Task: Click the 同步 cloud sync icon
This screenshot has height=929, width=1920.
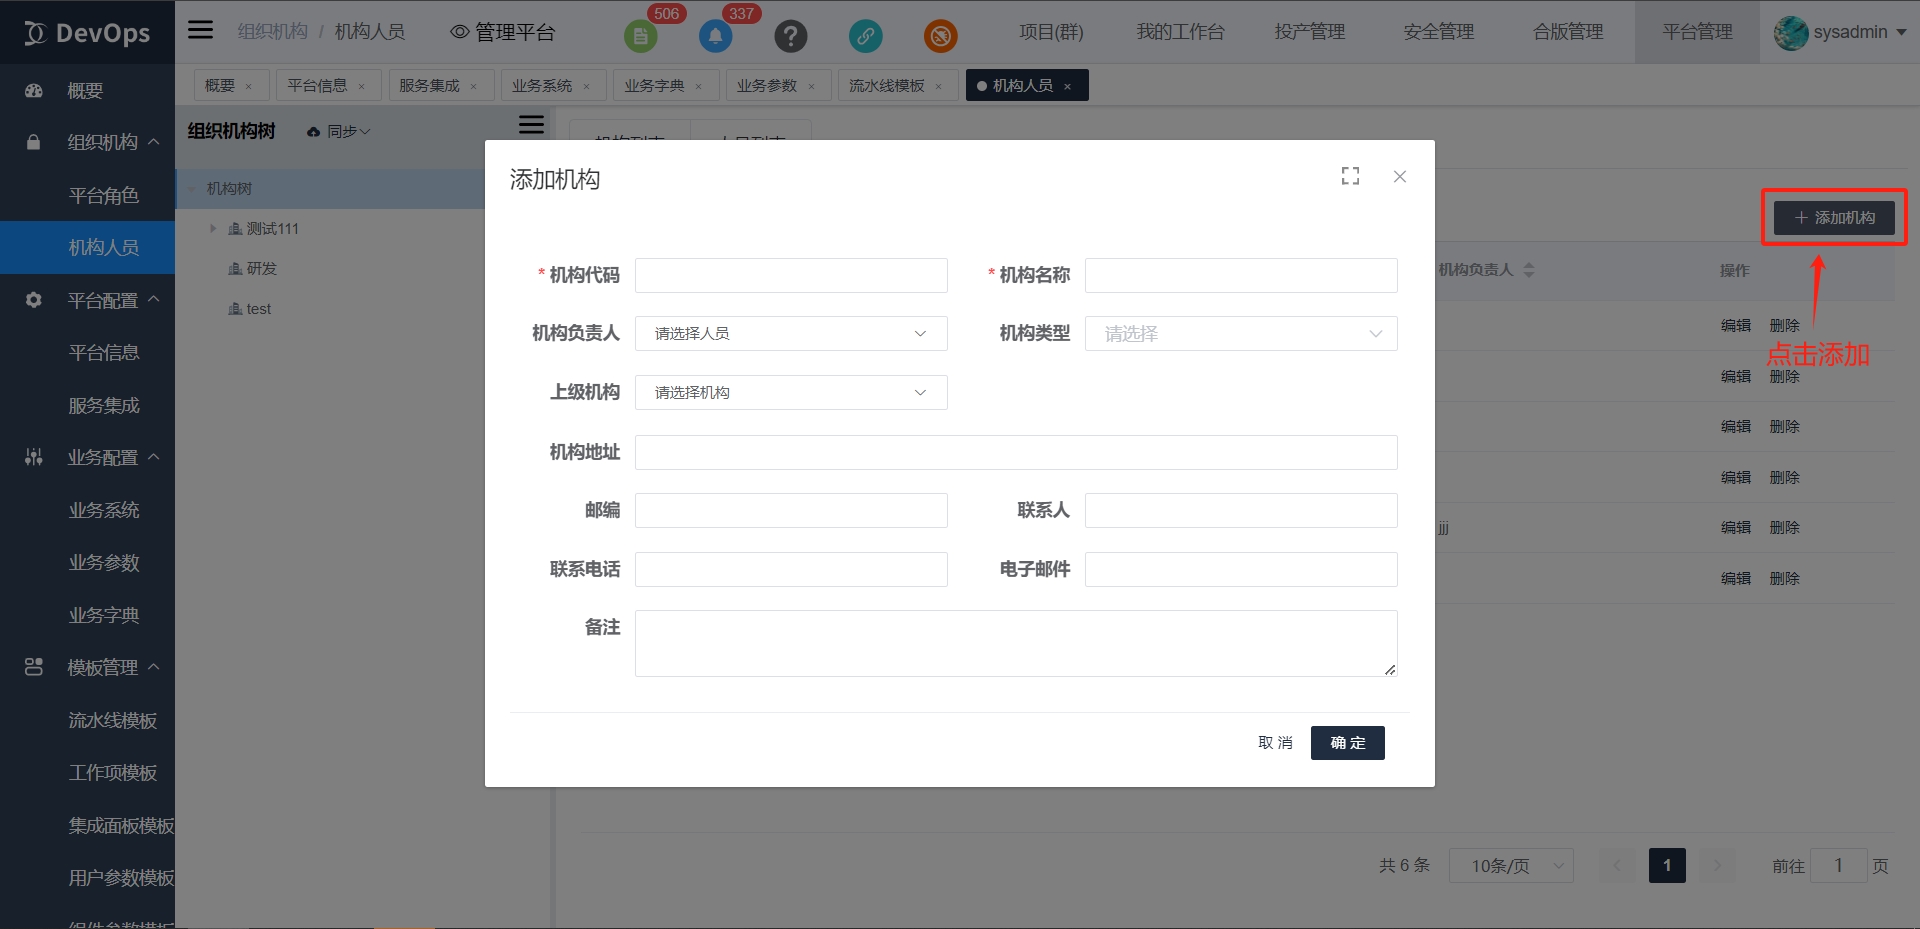Action: (x=314, y=132)
